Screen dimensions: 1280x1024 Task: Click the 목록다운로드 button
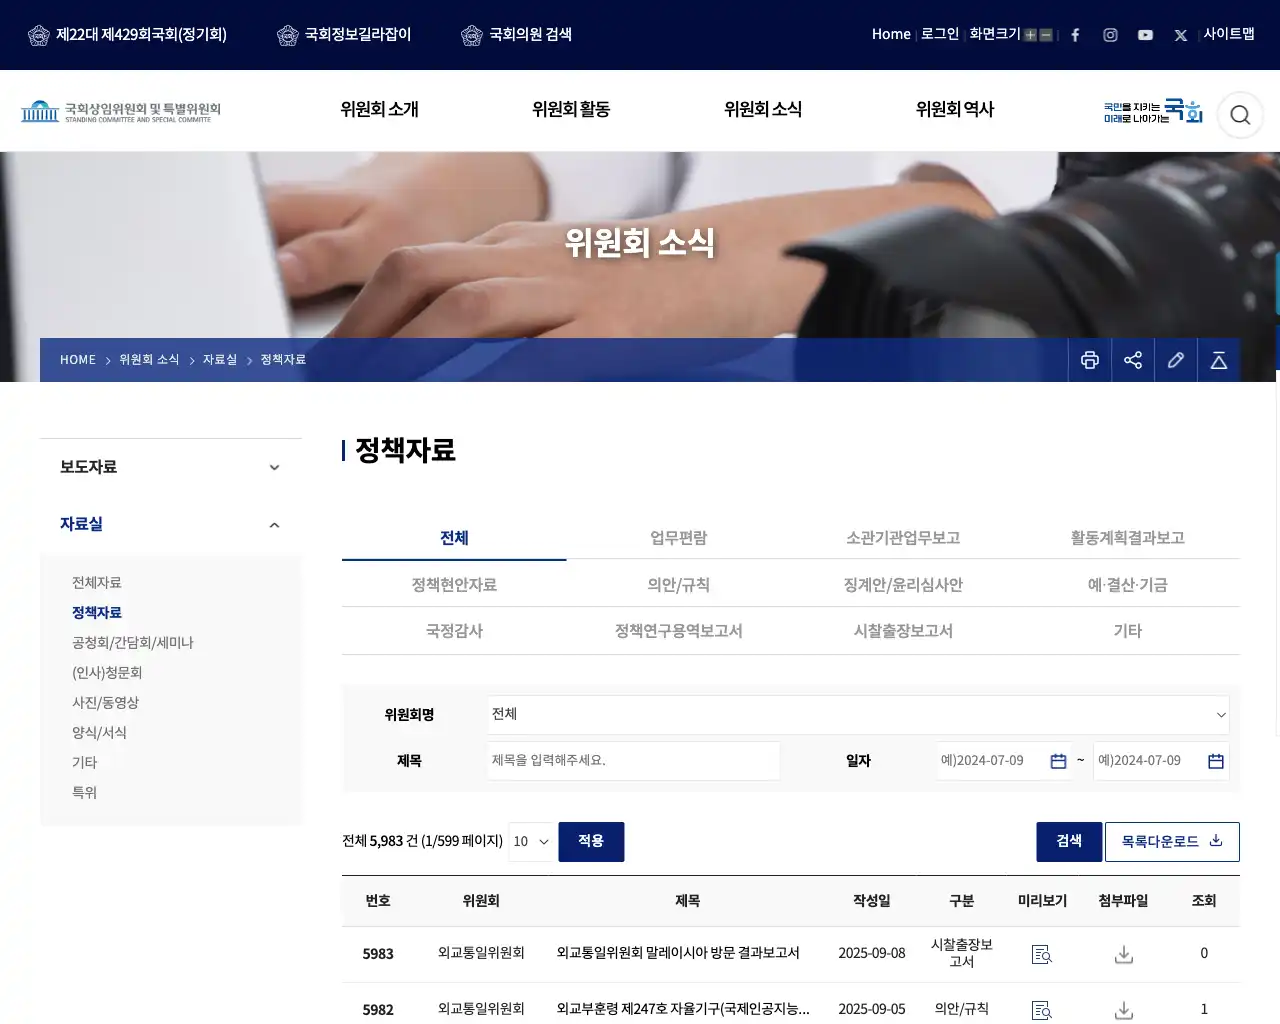pos(1172,842)
